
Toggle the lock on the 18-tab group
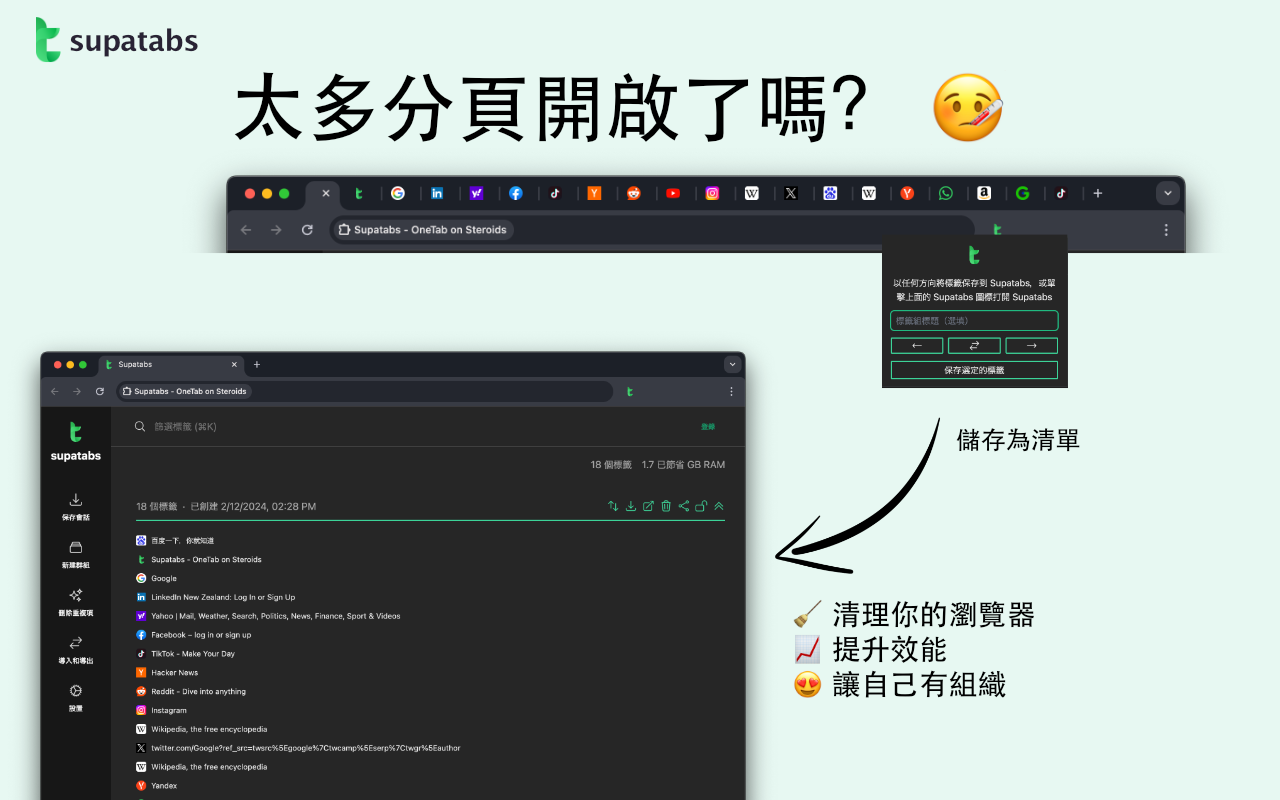[701, 506]
